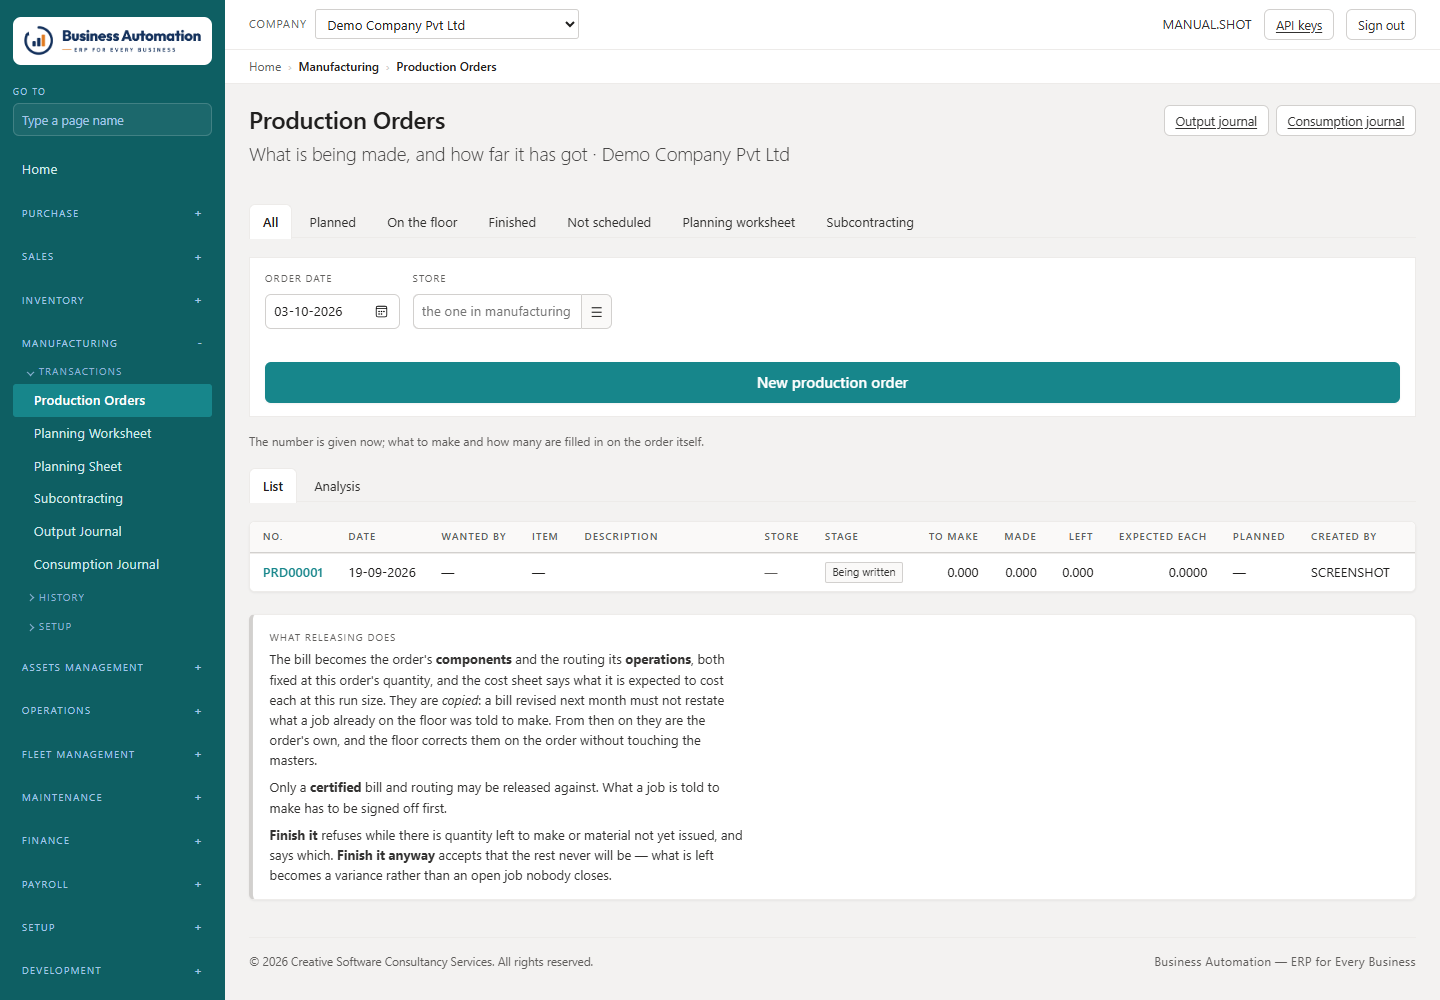Screen dimensions: 1440x1000
Task: Open the Output journal button
Action: pos(1216,121)
